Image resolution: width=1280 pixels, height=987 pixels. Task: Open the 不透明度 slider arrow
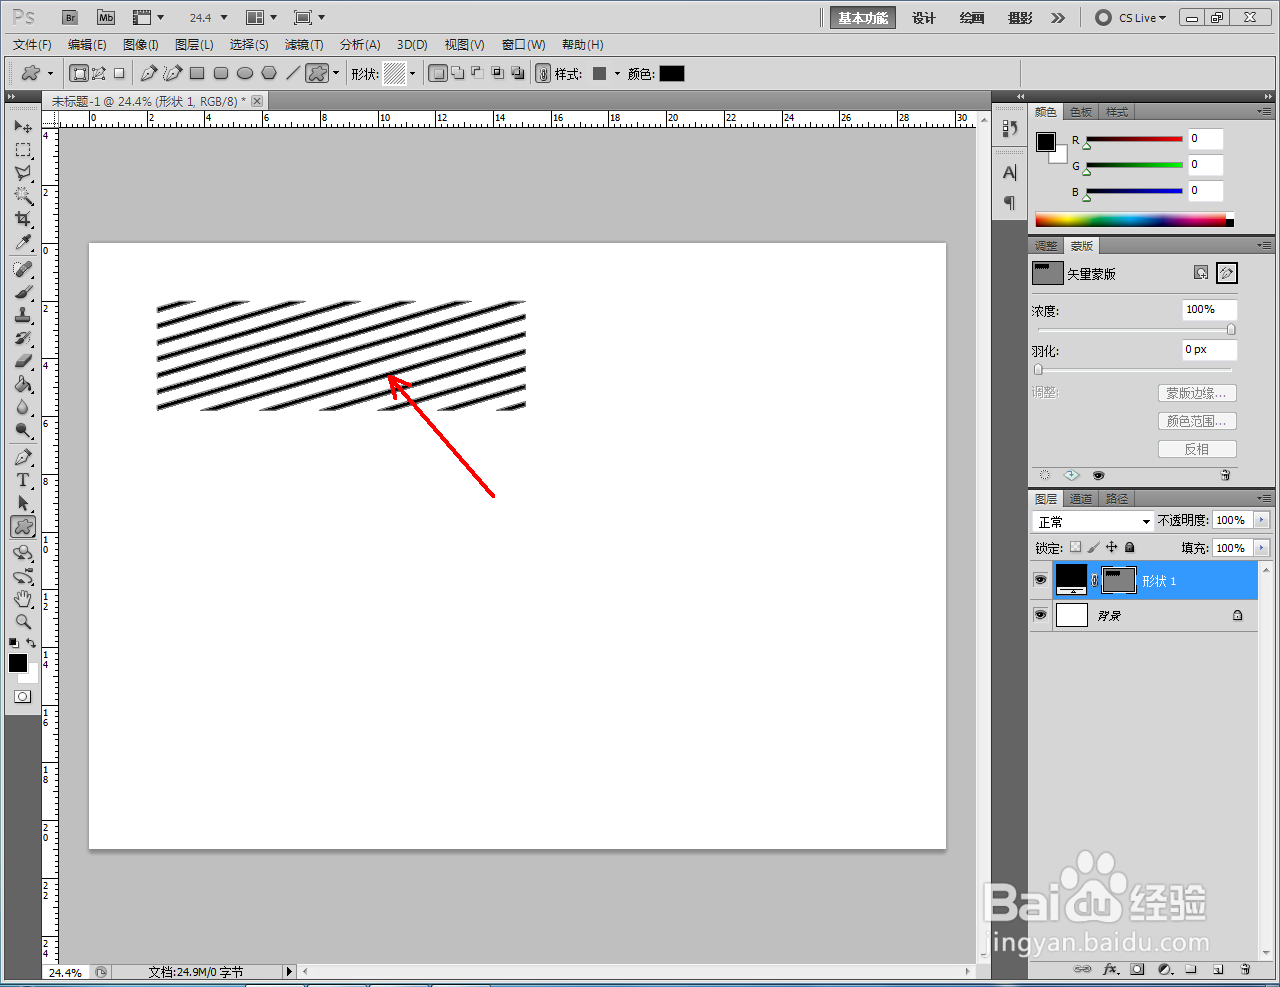point(1261,520)
